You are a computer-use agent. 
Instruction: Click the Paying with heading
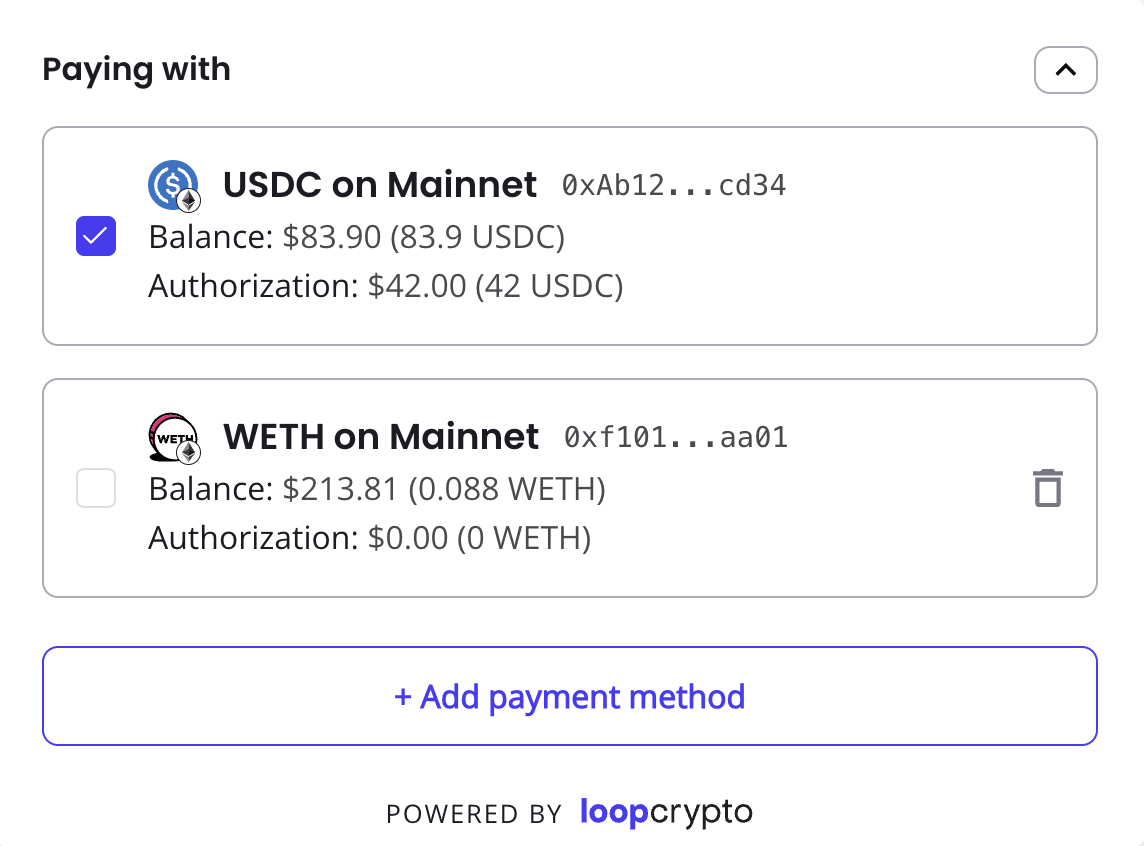tap(136, 70)
